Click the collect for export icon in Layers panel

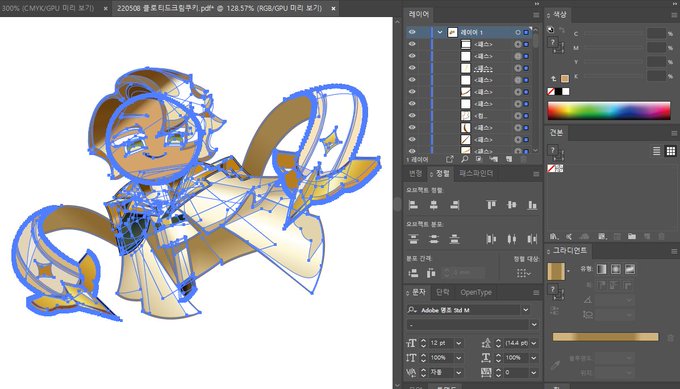pyautogui.click(x=450, y=159)
